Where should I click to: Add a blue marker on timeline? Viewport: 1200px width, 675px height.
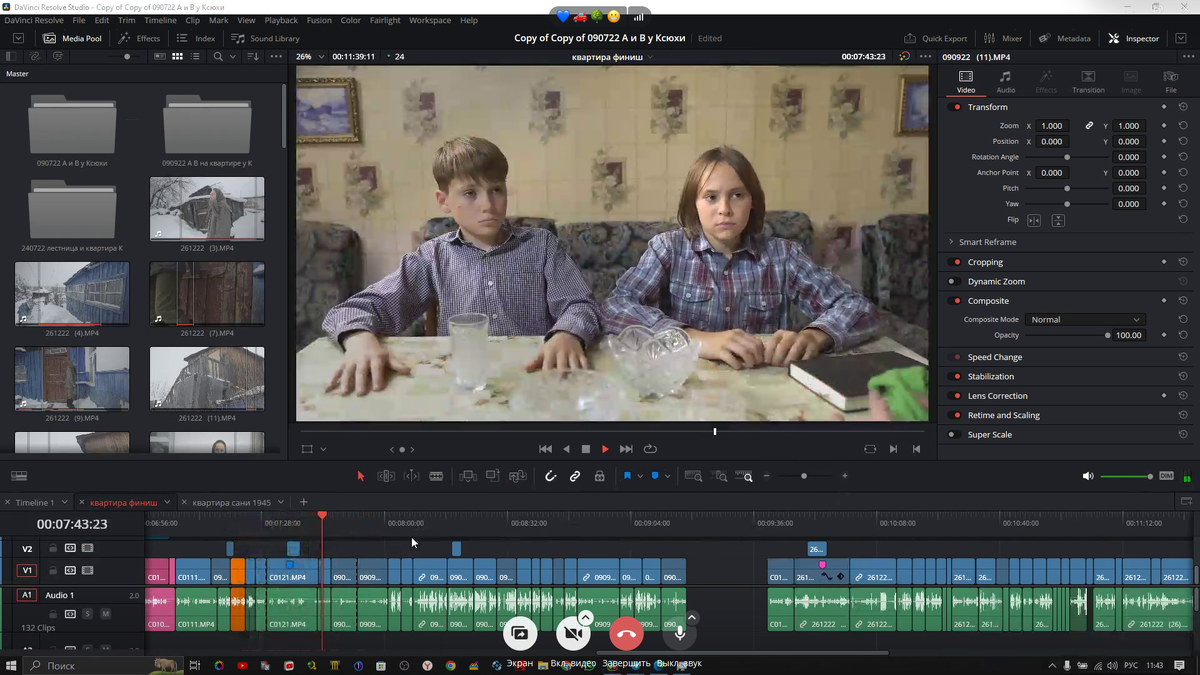click(x=655, y=476)
